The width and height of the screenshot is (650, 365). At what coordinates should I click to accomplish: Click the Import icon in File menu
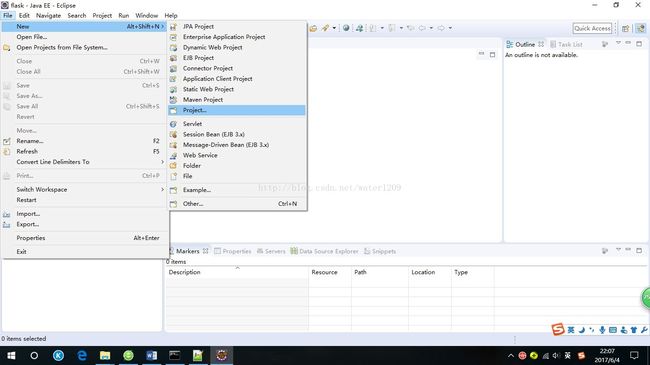[7, 214]
